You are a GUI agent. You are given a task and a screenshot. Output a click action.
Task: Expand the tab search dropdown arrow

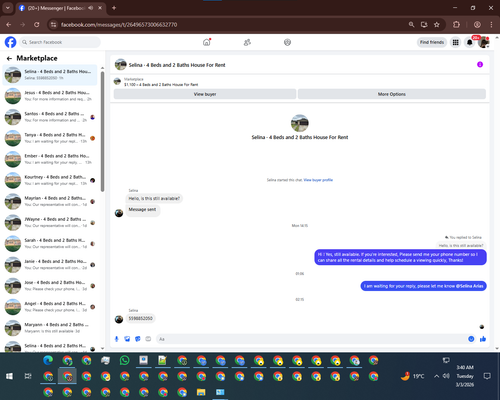coord(7,8)
